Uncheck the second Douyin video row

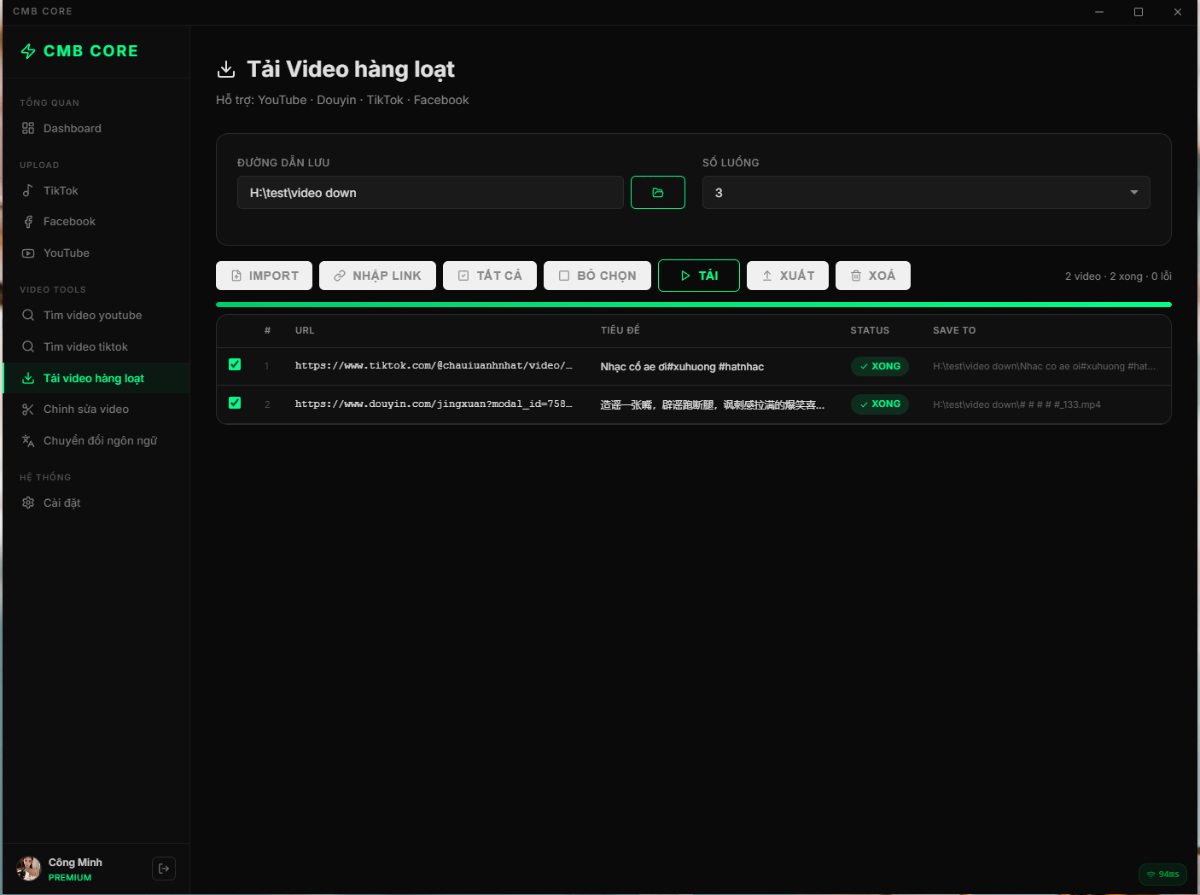point(234,403)
